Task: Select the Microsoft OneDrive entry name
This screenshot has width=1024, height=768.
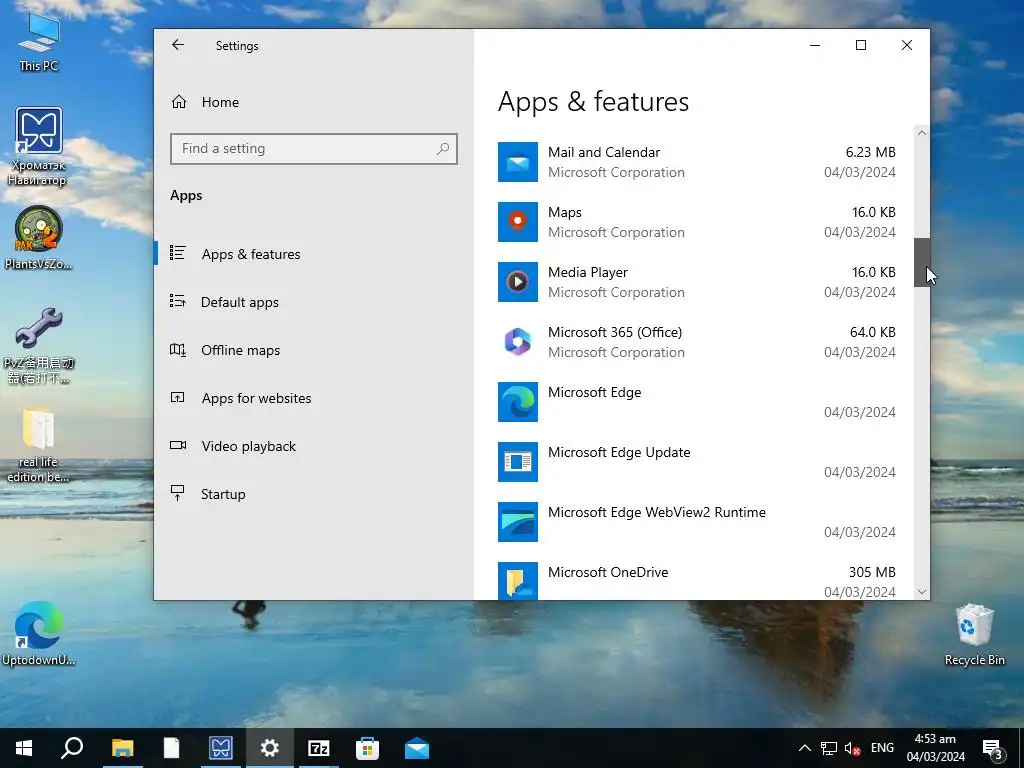Action: coord(607,572)
